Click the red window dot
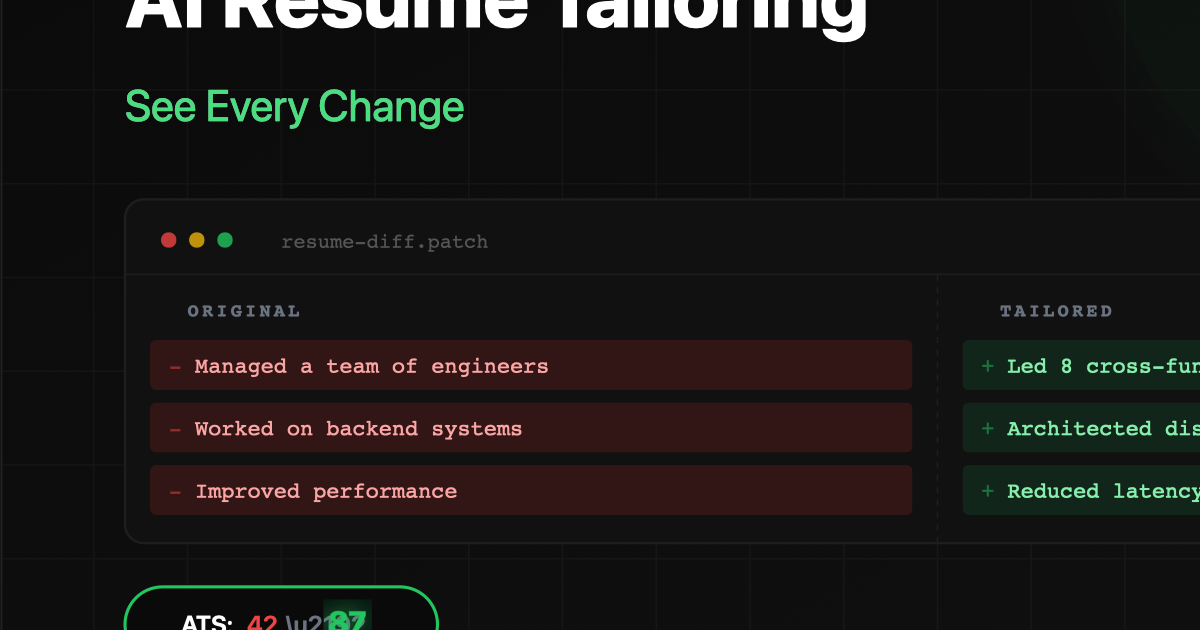Screen dimensions: 1200x630 coord(169,240)
